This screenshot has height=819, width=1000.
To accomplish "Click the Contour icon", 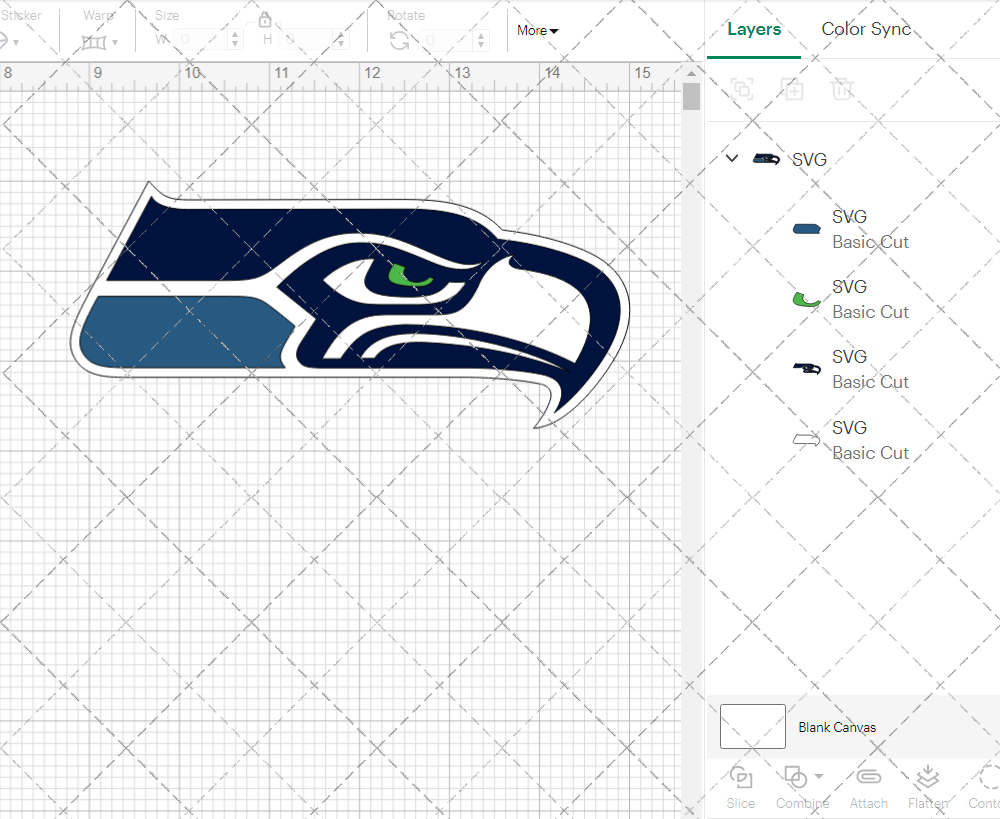I will point(988,778).
